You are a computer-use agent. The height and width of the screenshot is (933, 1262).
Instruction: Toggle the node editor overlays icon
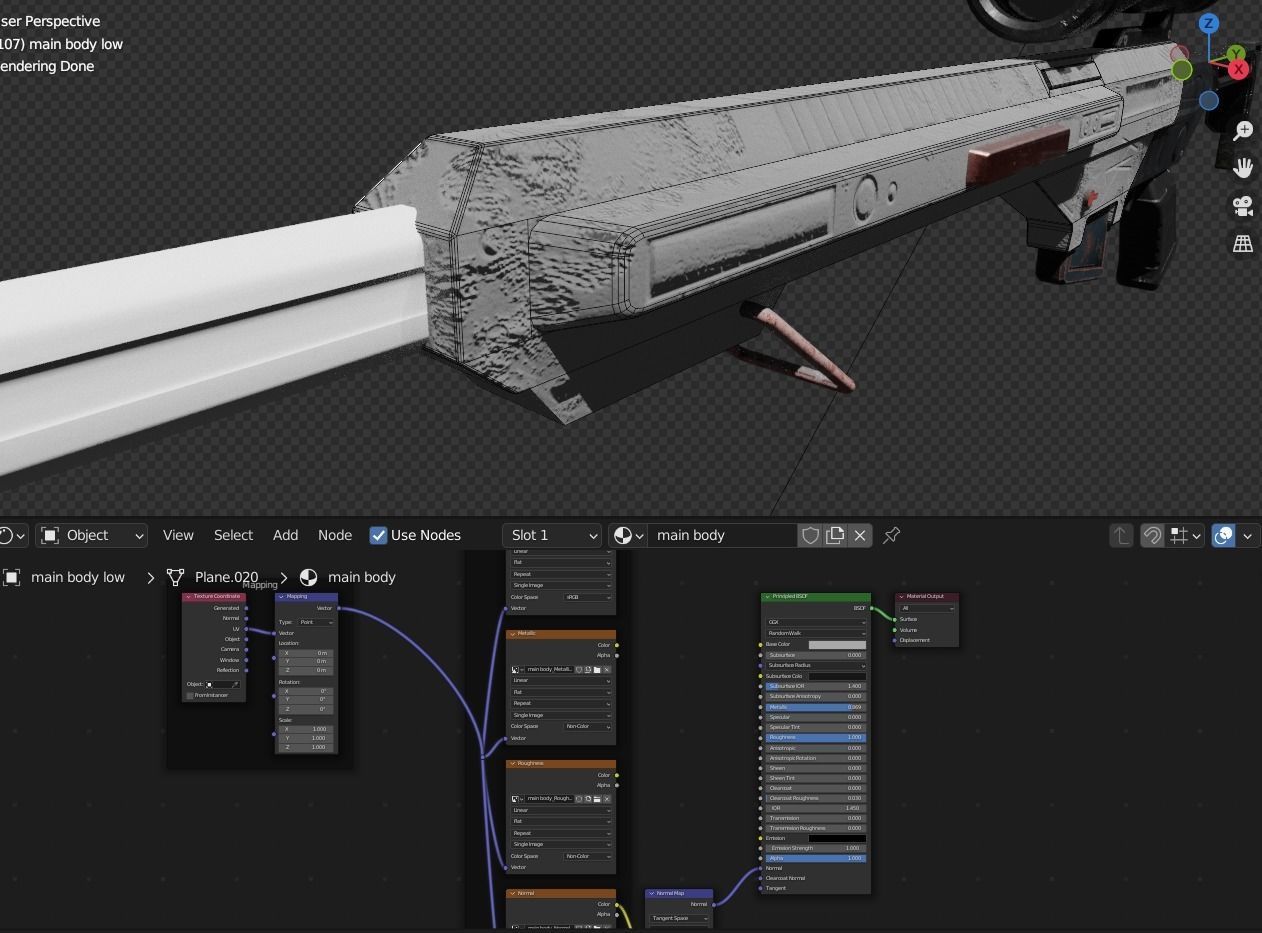point(1224,535)
